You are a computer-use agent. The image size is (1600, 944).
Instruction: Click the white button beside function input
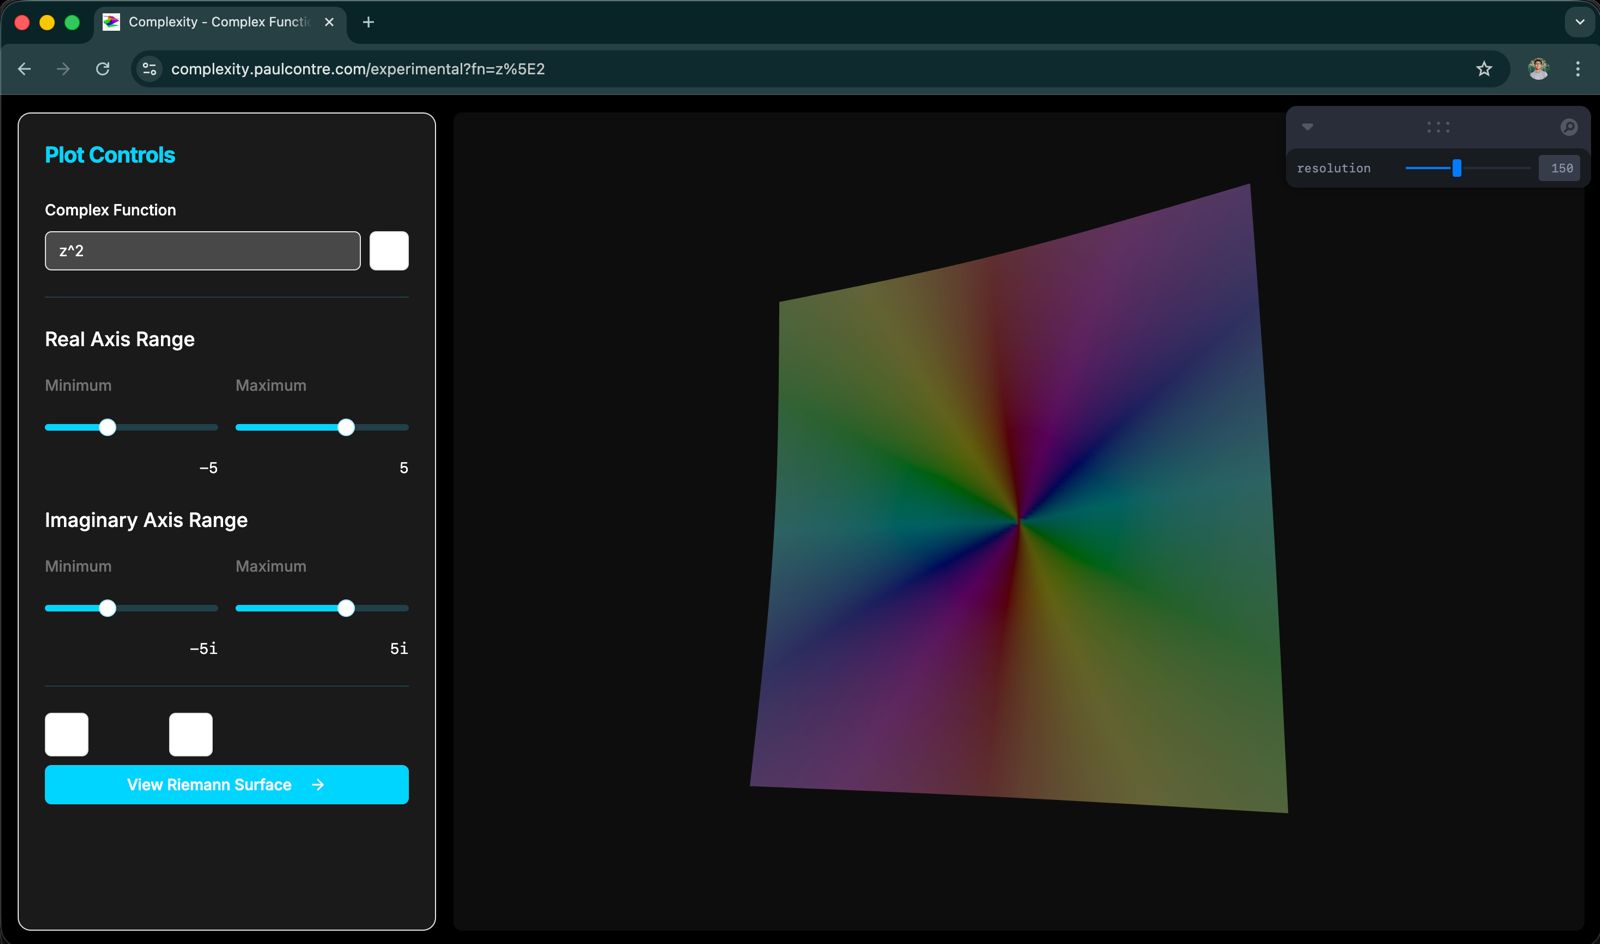tap(389, 251)
